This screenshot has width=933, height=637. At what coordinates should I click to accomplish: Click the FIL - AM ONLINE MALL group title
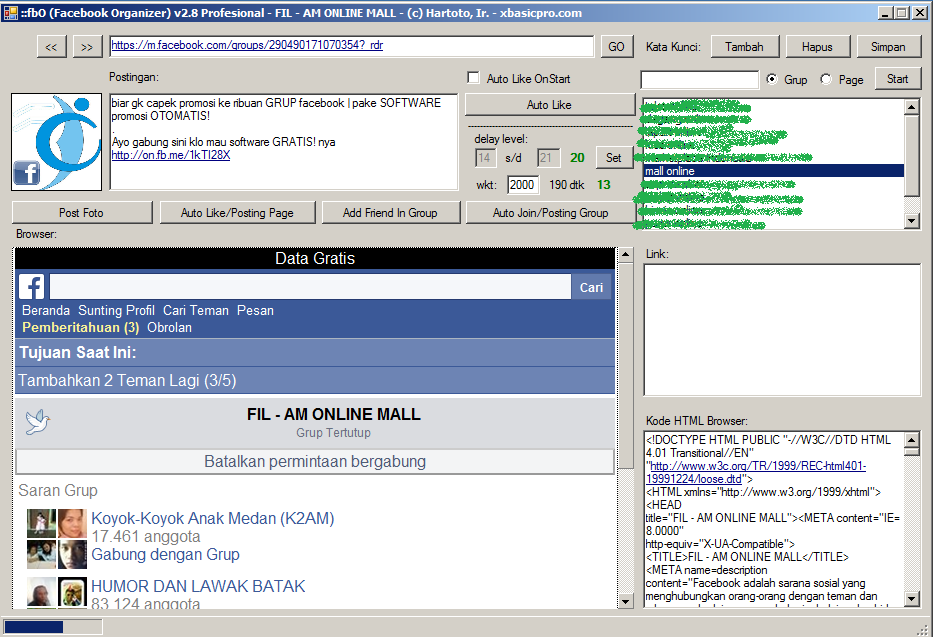(334, 415)
